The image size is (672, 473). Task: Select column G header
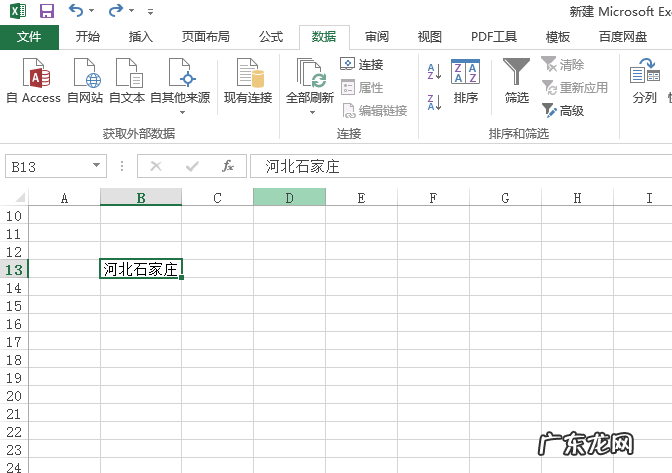tap(505, 198)
